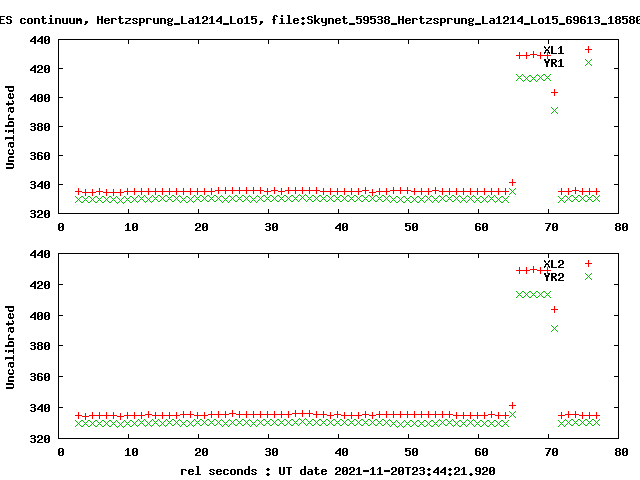This screenshot has height=480, width=640.
Task: Click the 360 y-axis tick in XL1 plot
Action: pos(40,156)
